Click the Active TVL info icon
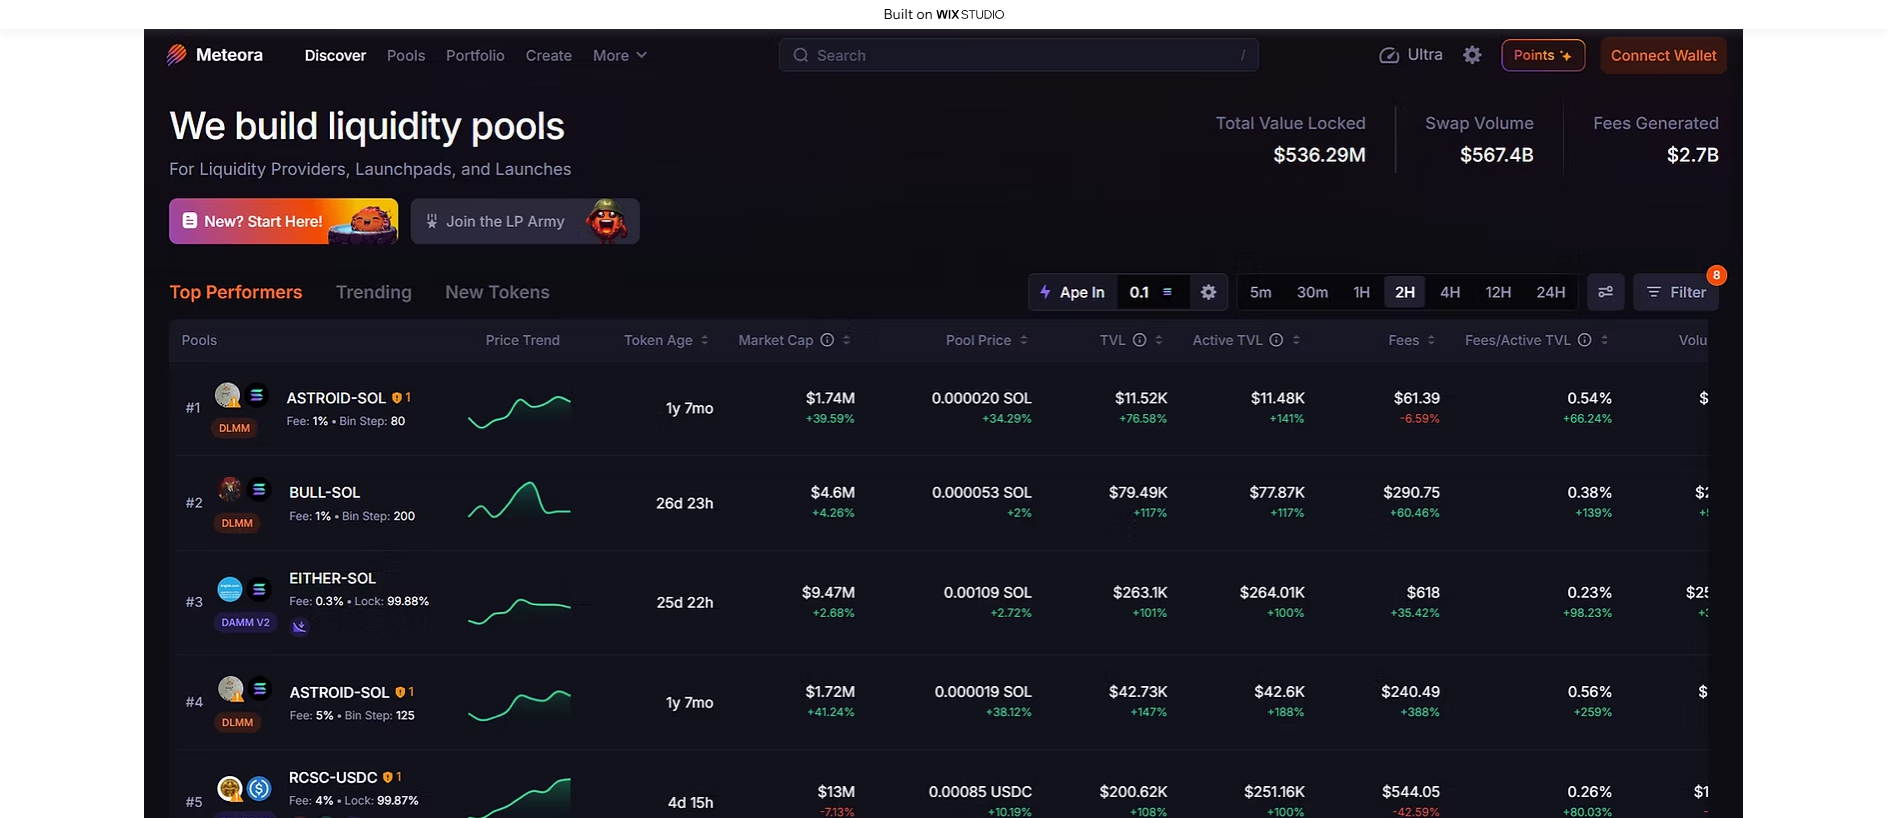Viewport: 1888px width, 818px height. click(x=1276, y=340)
